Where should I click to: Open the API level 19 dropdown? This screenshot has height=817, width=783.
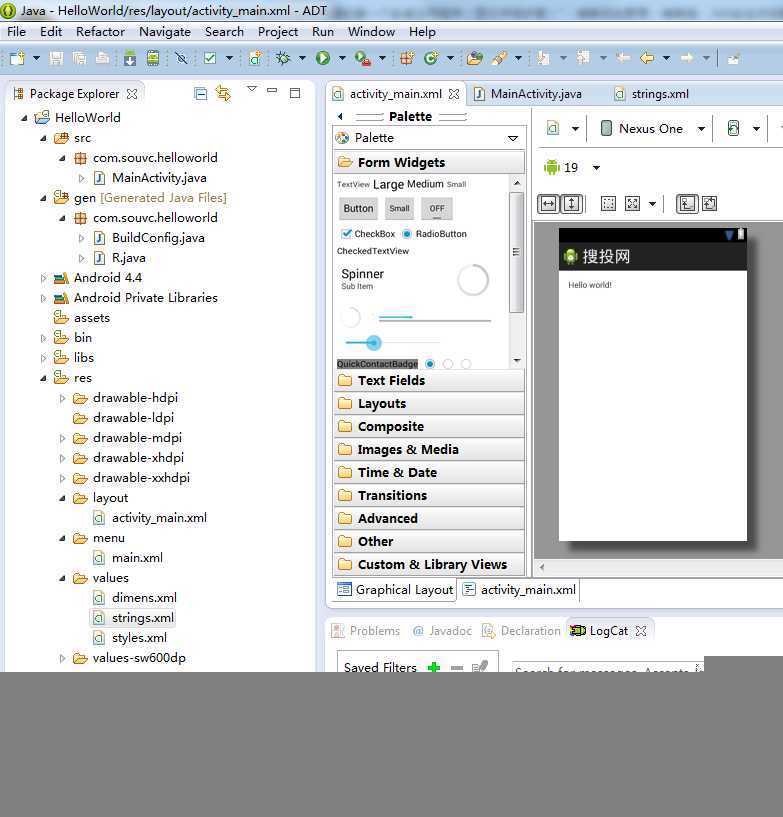pyautogui.click(x=596, y=168)
